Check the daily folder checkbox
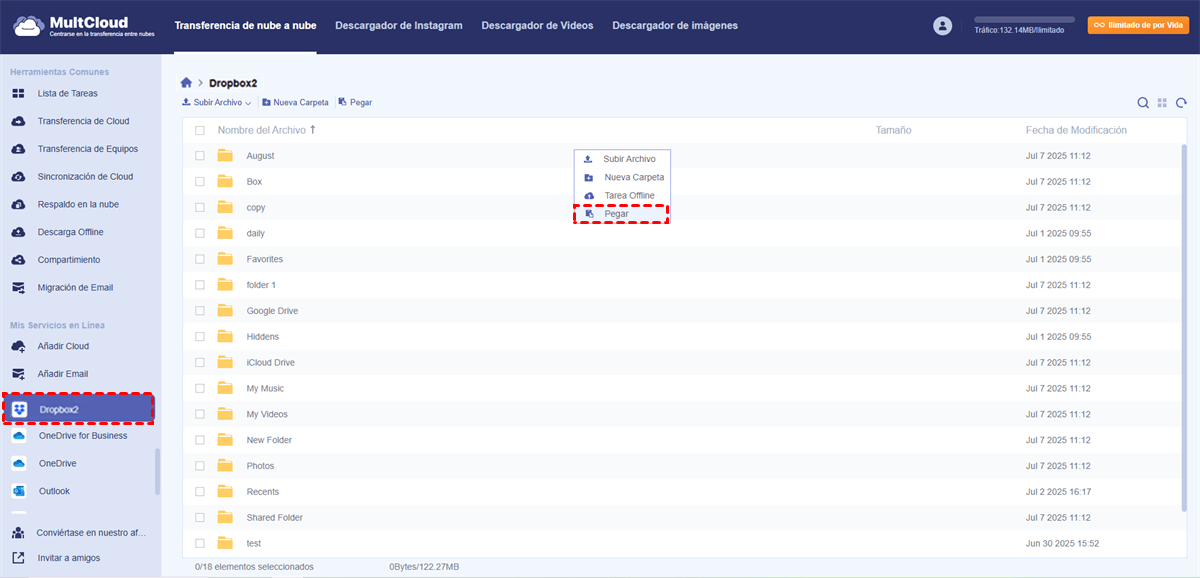Viewport: 1200px width, 578px height. point(200,234)
